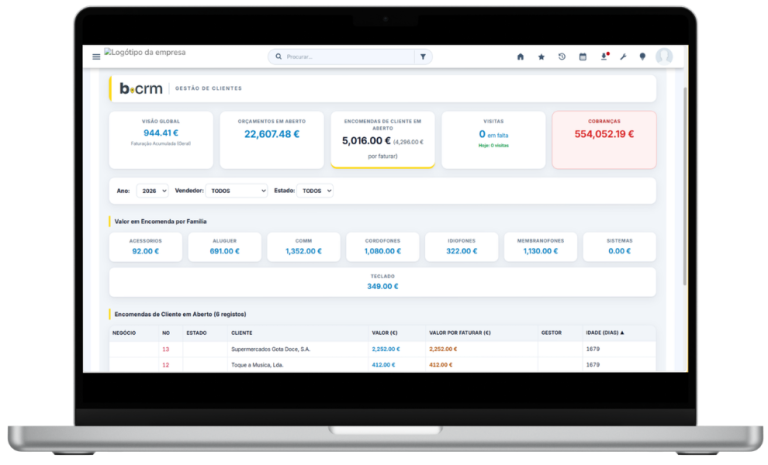Click the lightbulb tips icon
This screenshot has width=768, height=465.
coord(643,57)
